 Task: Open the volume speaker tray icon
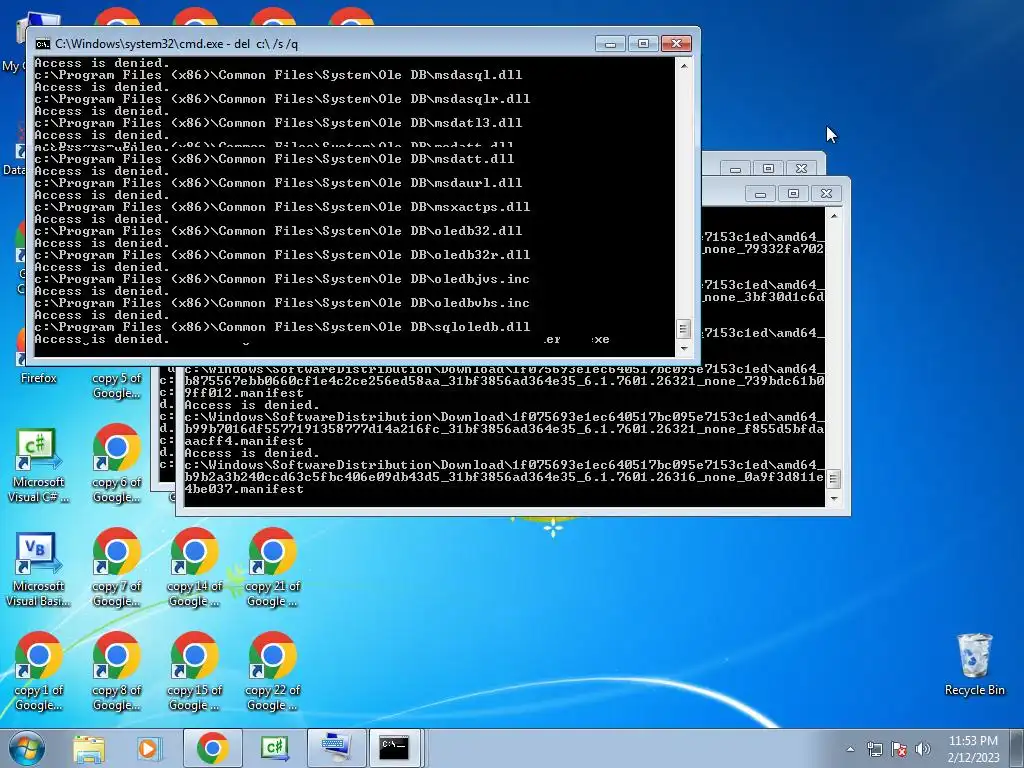tap(923, 749)
